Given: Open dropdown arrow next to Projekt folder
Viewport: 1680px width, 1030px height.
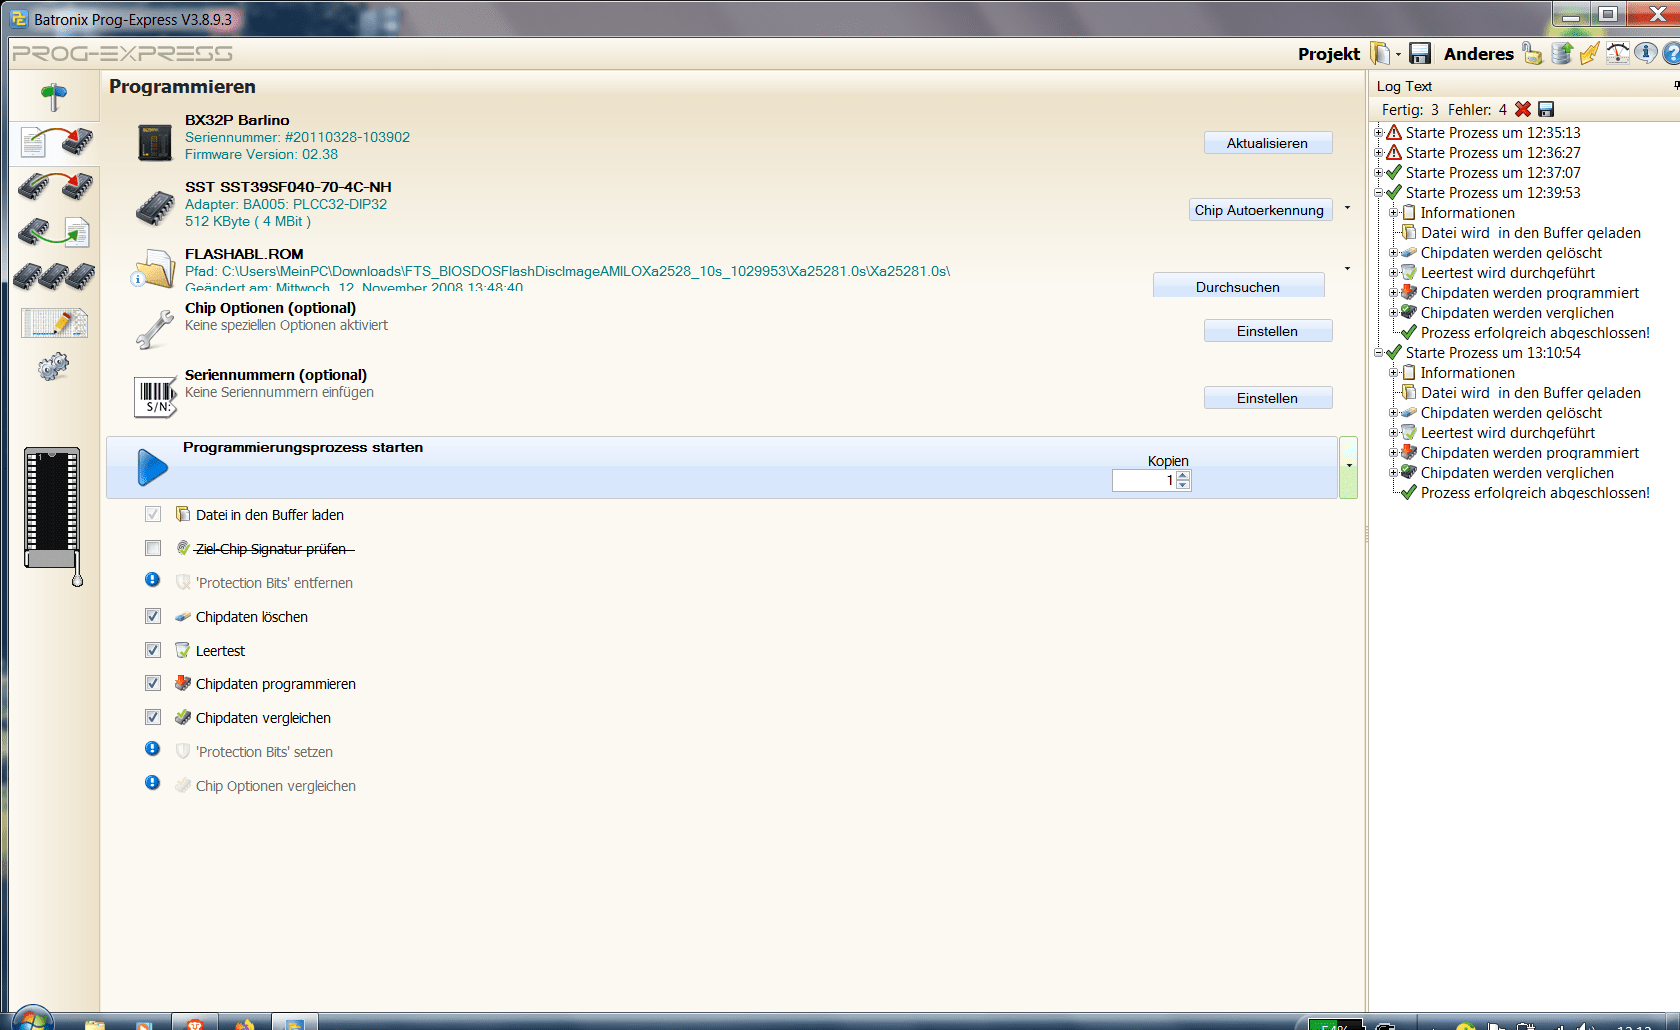Looking at the screenshot, I should 1399,54.
